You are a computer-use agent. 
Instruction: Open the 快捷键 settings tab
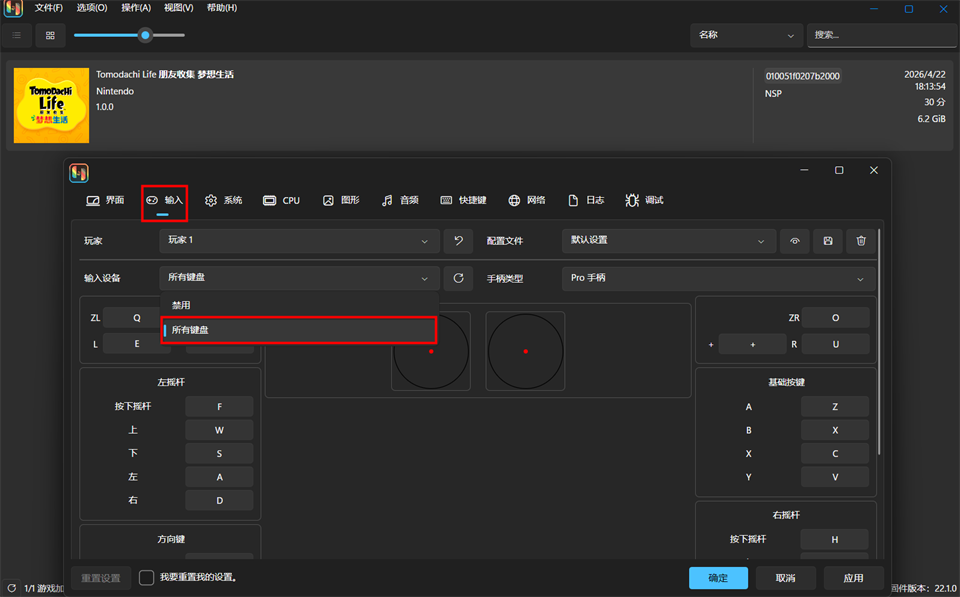tap(463, 200)
